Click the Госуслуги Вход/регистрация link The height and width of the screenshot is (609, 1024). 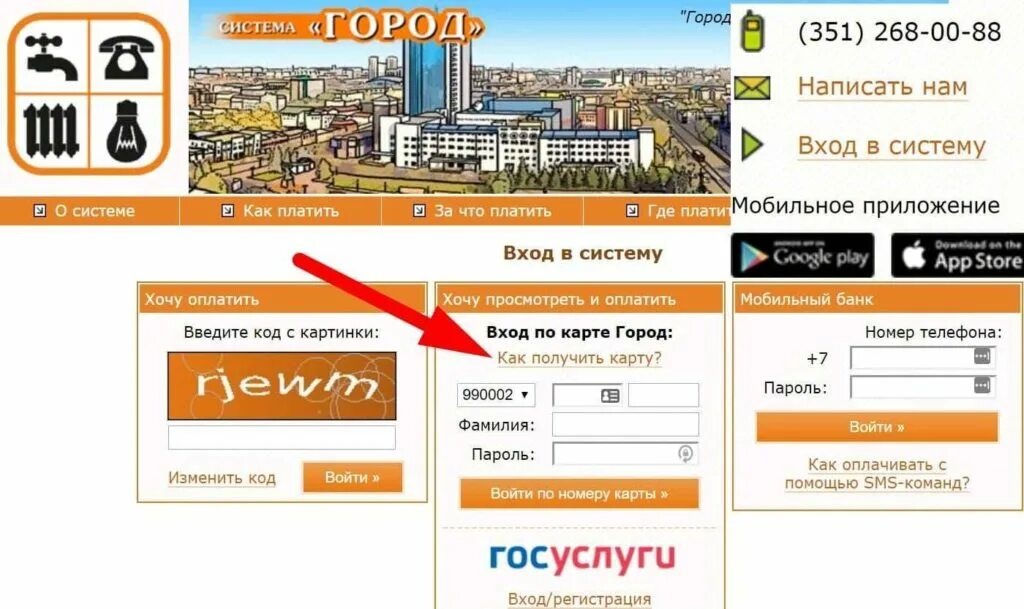click(x=579, y=599)
